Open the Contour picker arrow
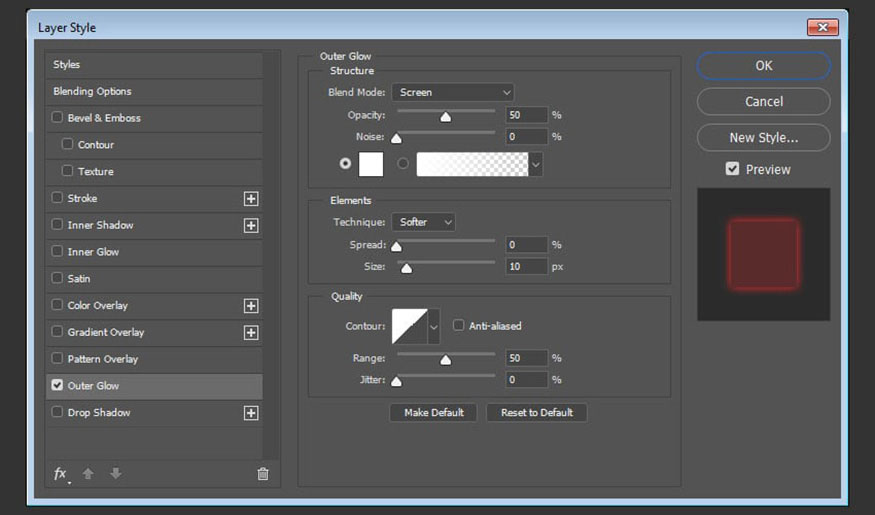The width and height of the screenshot is (875, 515). click(434, 326)
